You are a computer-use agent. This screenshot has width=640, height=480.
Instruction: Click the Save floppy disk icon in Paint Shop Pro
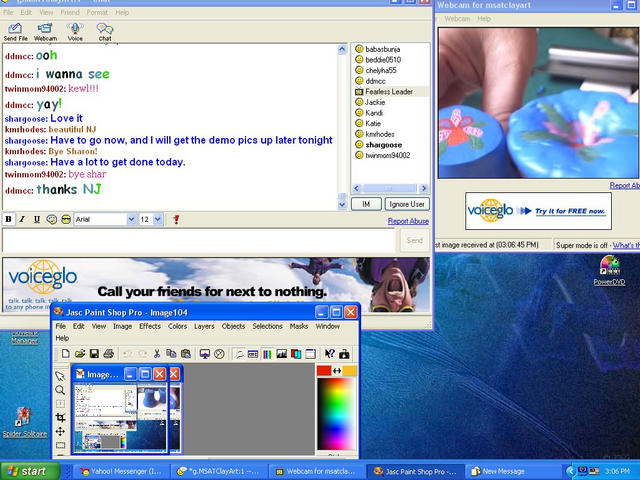[x=94, y=353]
